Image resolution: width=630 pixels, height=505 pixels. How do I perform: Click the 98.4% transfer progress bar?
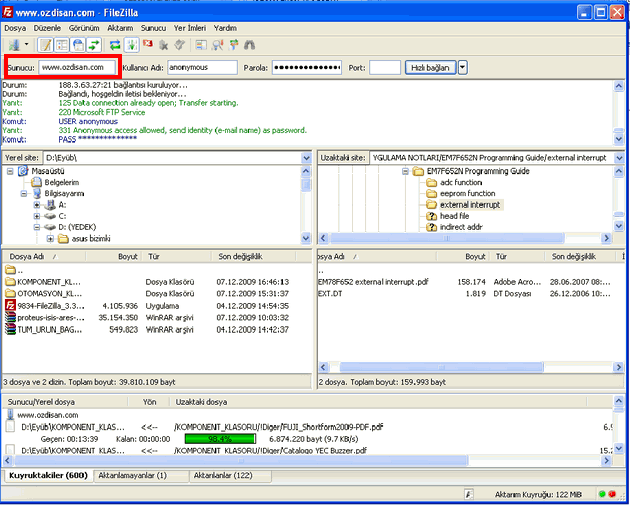pyautogui.click(x=220, y=439)
